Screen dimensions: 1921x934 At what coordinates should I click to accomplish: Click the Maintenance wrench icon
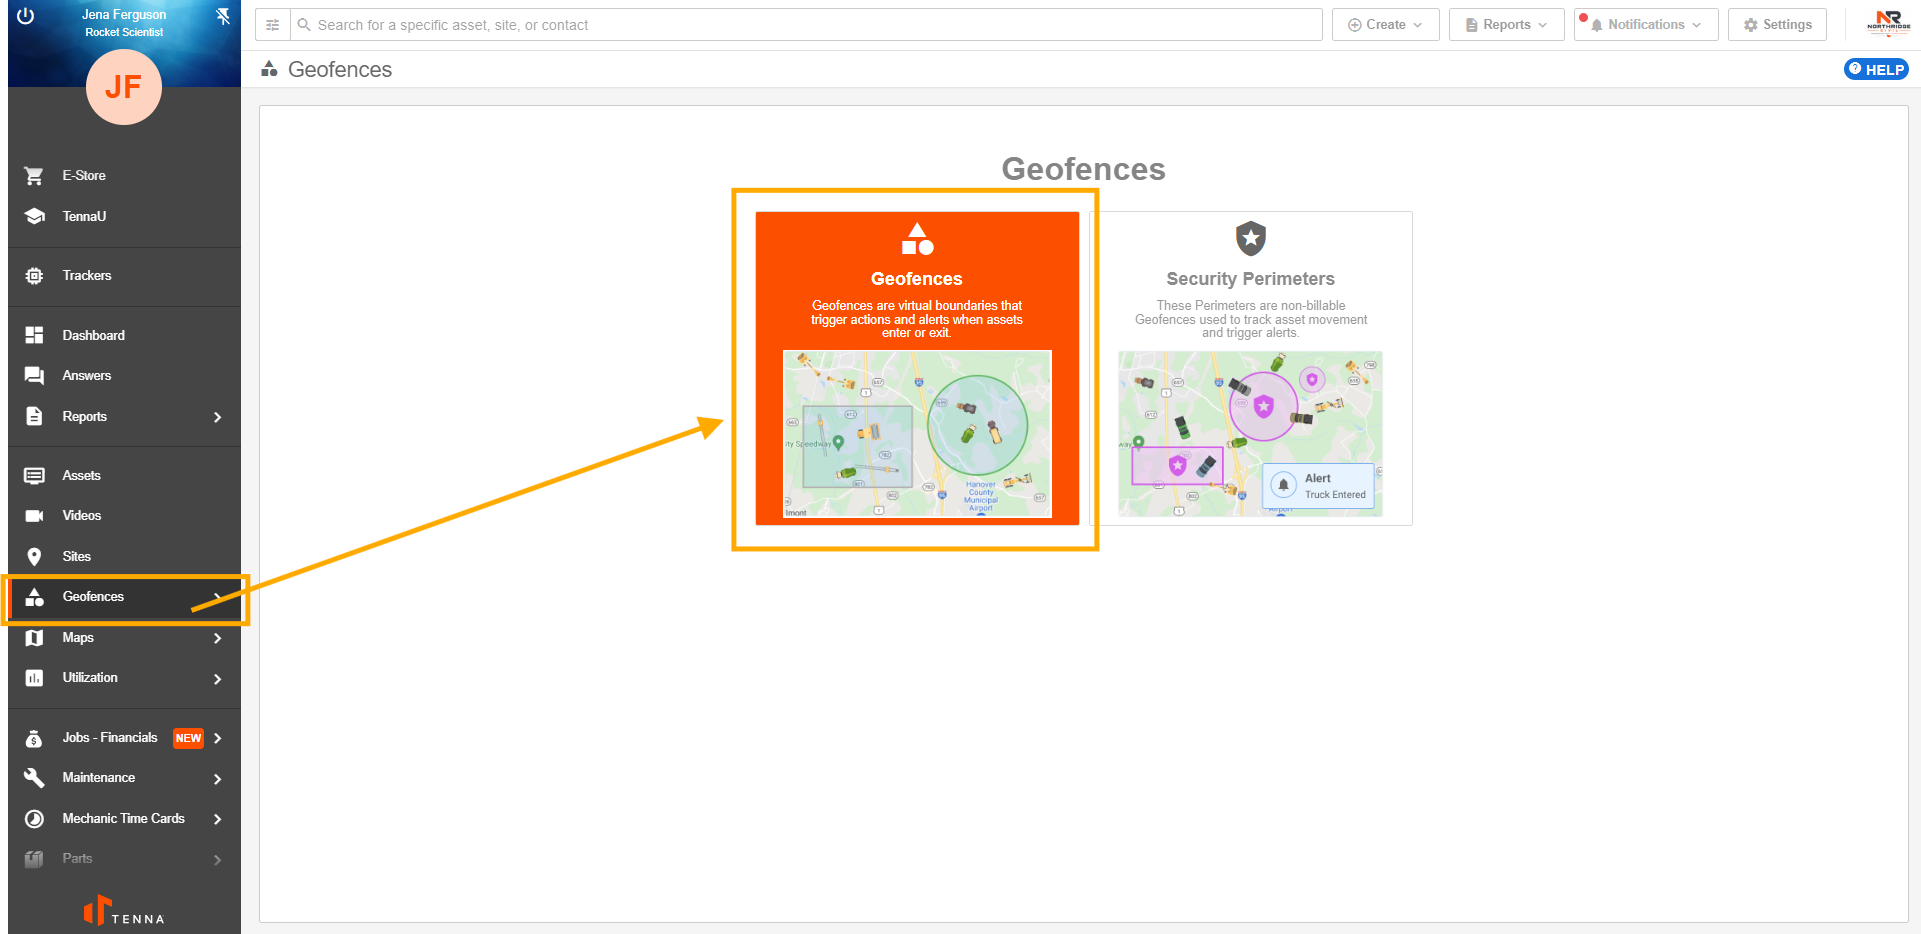pyautogui.click(x=34, y=778)
